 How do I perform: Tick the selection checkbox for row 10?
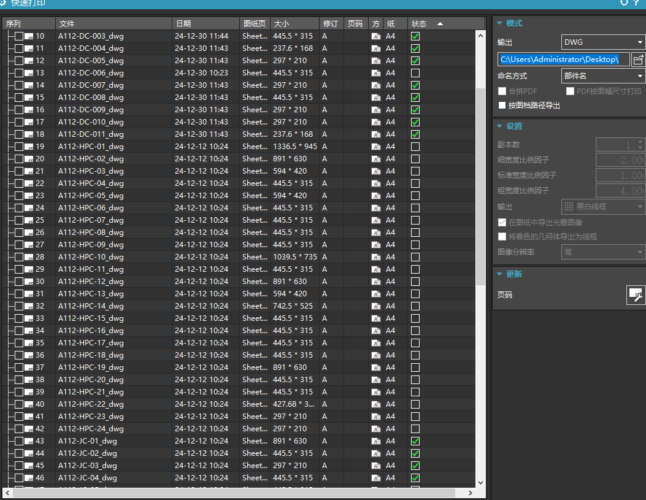click(x=18, y=36)
